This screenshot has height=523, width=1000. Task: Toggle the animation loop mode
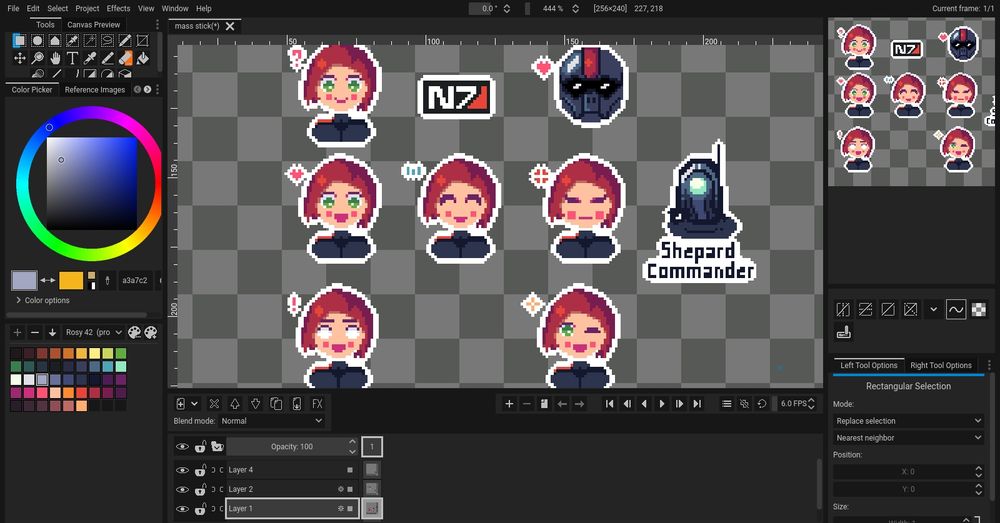point(761,404)
